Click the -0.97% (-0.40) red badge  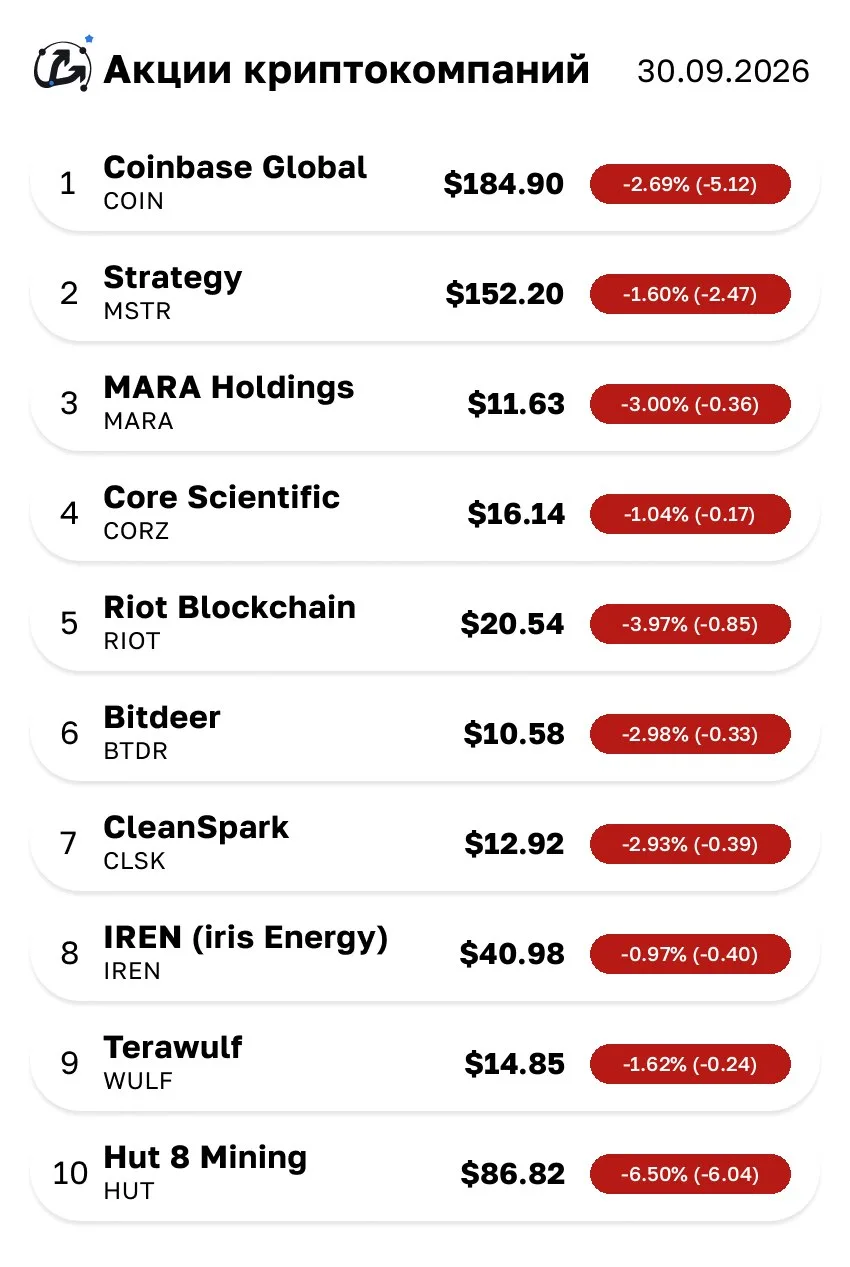[x=690, y=954]
